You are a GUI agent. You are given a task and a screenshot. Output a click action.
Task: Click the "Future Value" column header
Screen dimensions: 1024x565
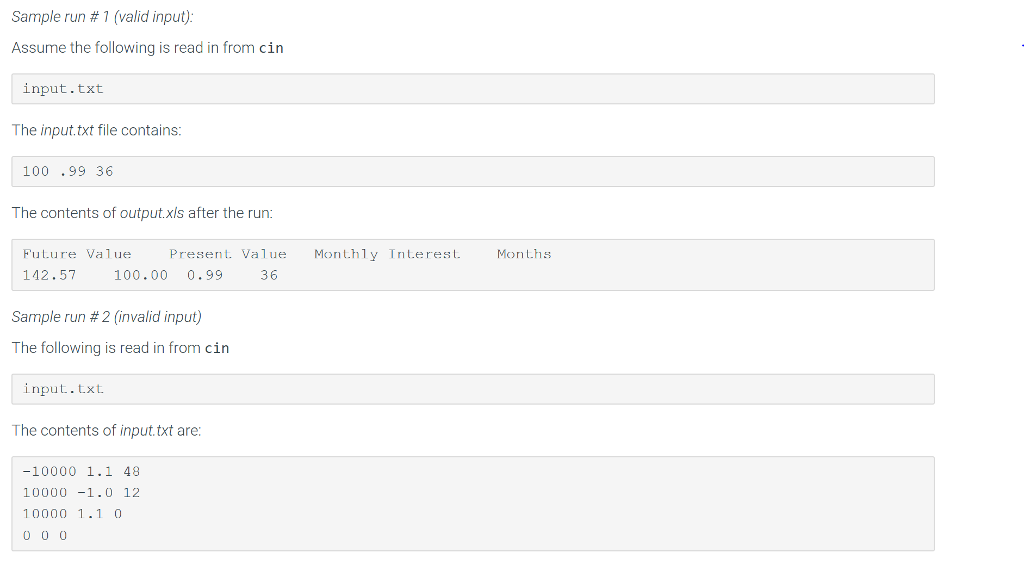pyautogui.click(x=77, y=254)
